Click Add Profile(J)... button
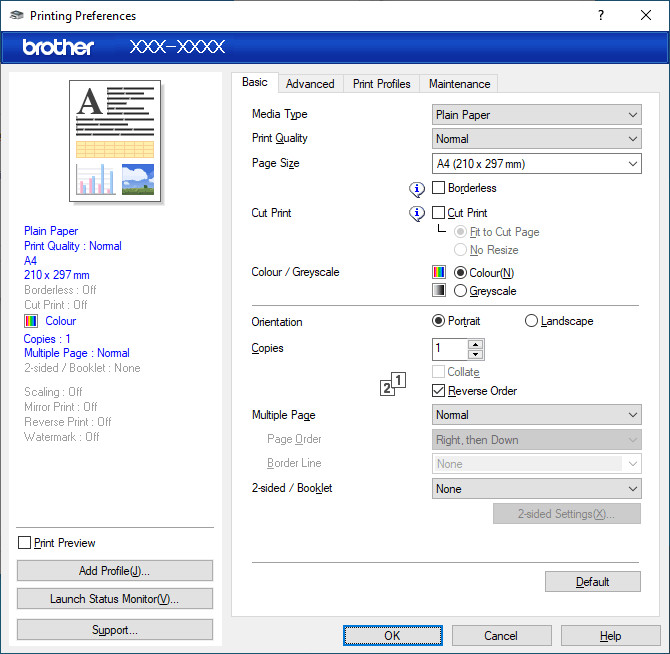 [x=115, y=571]
